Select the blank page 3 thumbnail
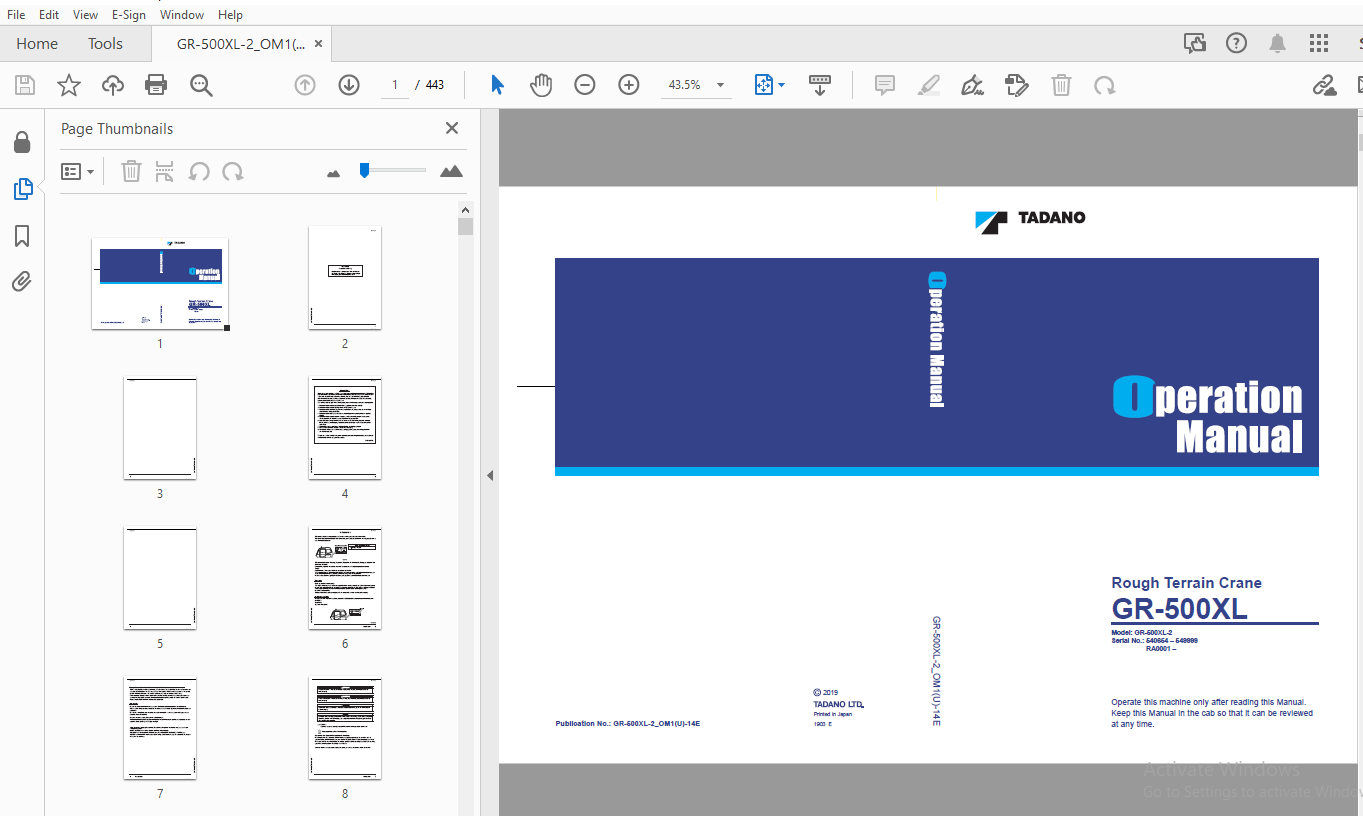The image size is (1363, 816). [160, 428]
